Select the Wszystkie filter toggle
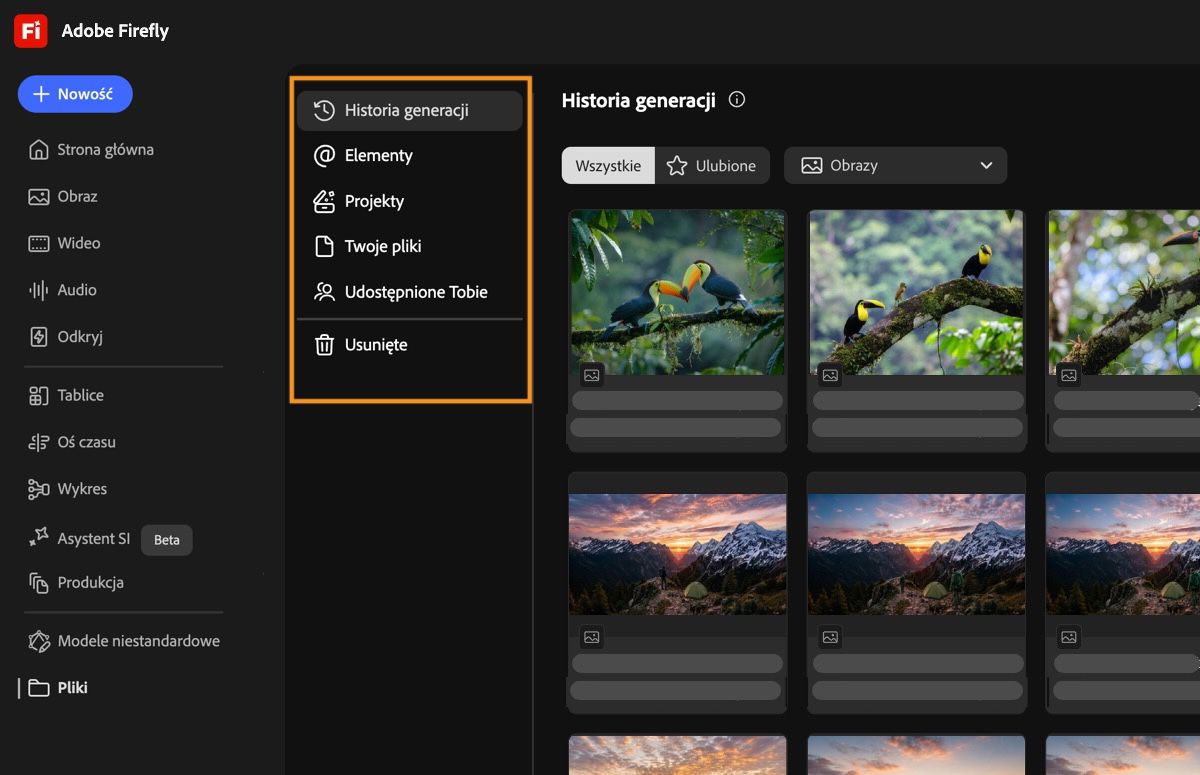The image size is (1200, 775). (x=608, y=166)
